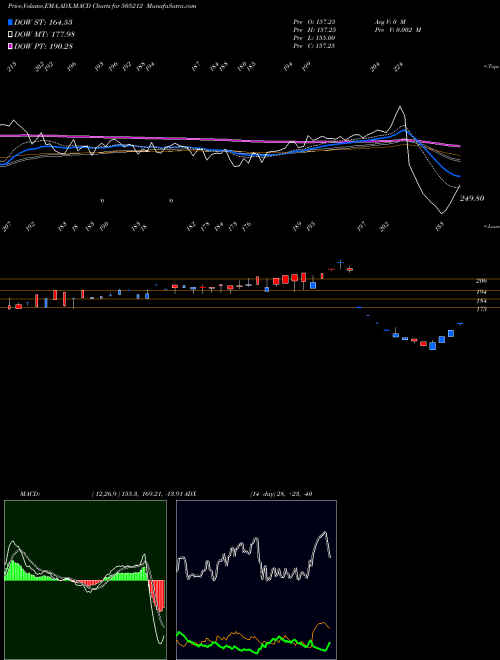Image resolution: width=500 pixels, height=660 pixels.
Task: Click the 194 level label
Action: pos(481,292)
